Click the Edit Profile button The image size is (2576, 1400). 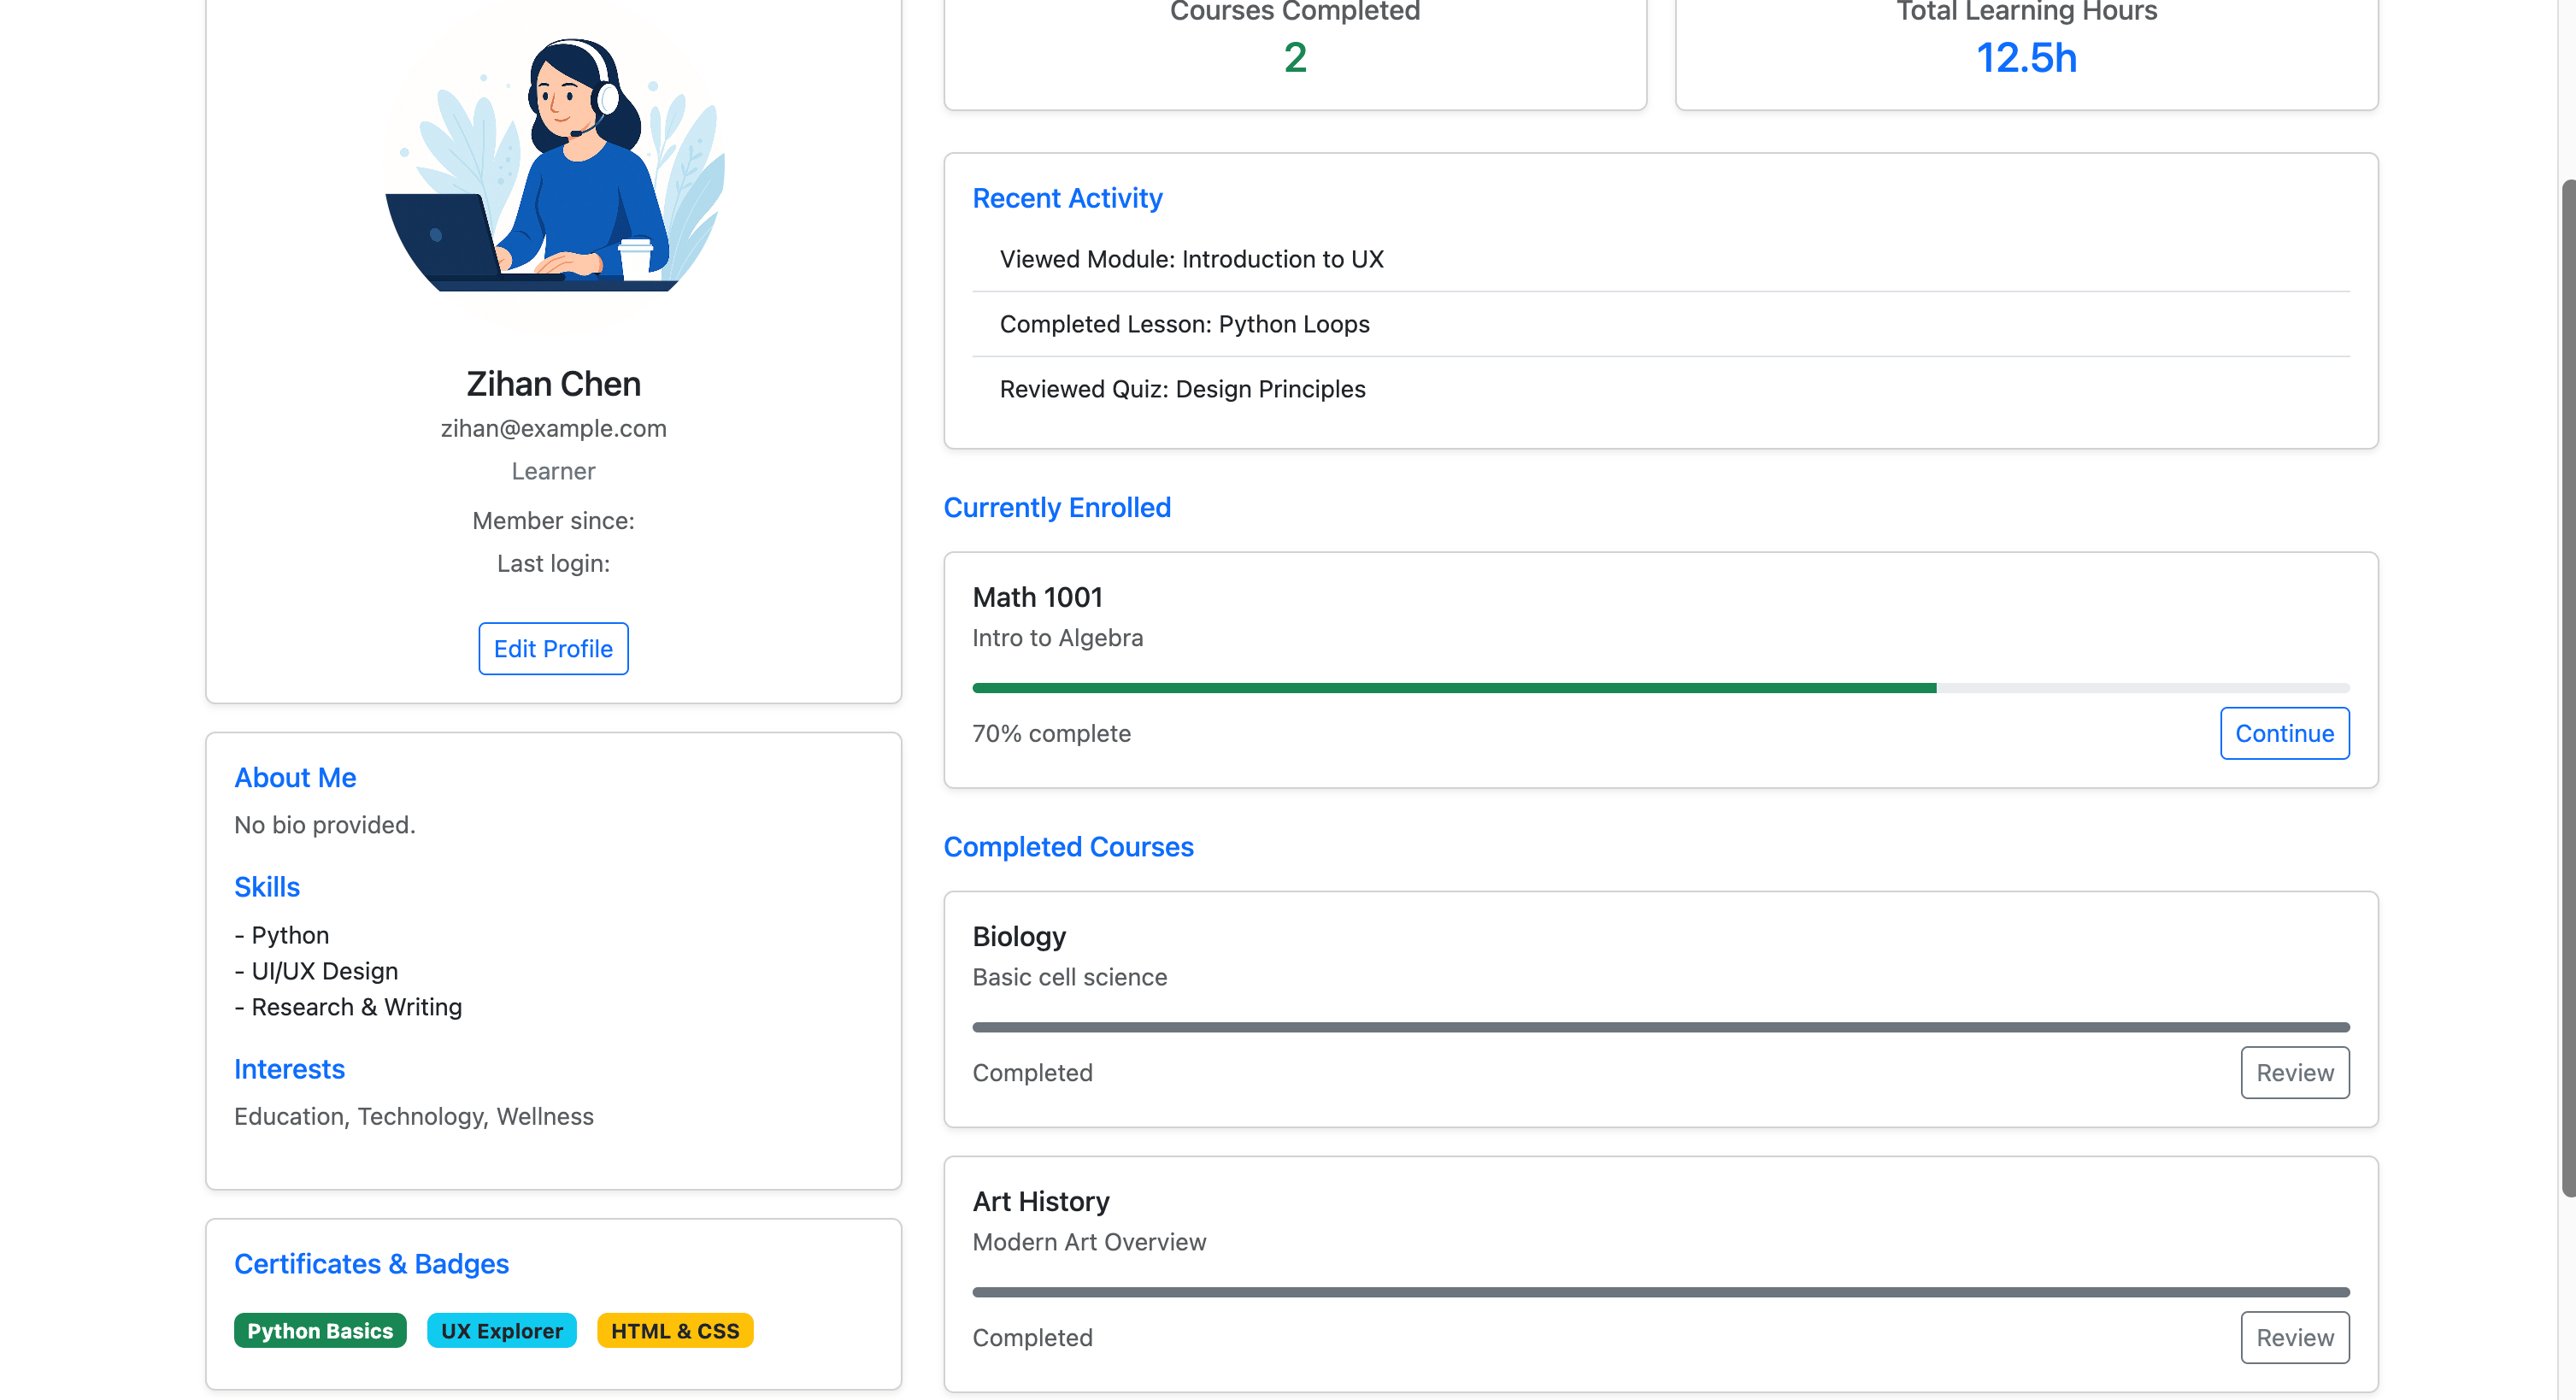pyautogui.click(x=553, y=648)
